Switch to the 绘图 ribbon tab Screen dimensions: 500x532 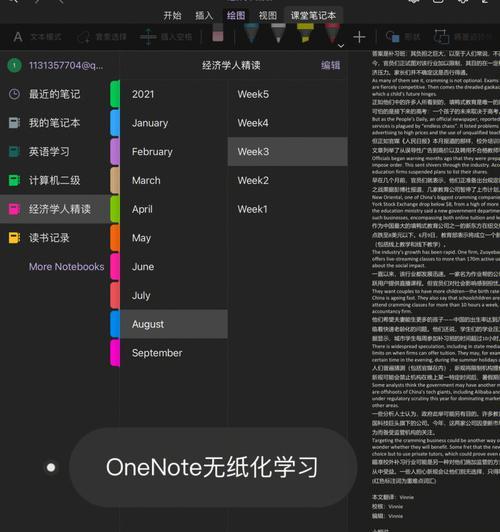pos(236,16)
